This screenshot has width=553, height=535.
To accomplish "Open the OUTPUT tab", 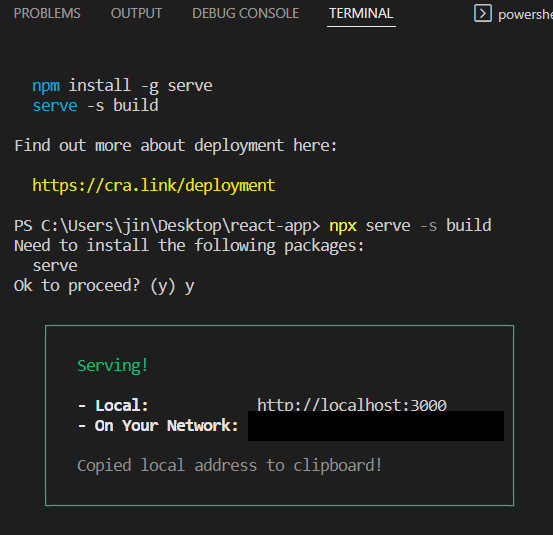I will 136,13.
